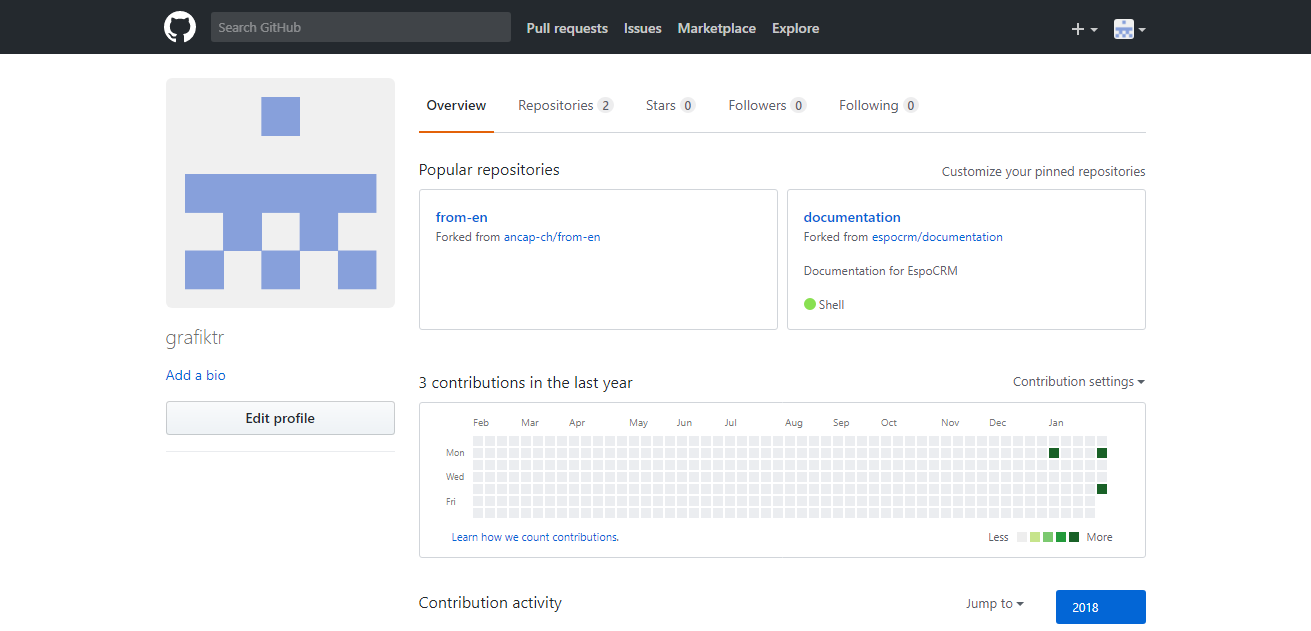Switch to the Stars tab
The width and height of the screenshot is (1311, 631).
tap(670, 105)
